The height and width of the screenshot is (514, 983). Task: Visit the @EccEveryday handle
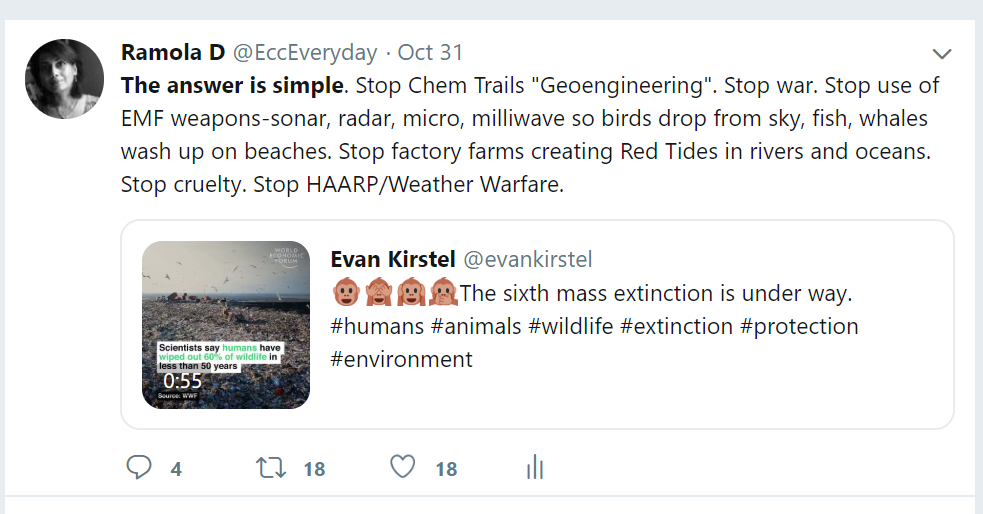(x=305, y=52)
